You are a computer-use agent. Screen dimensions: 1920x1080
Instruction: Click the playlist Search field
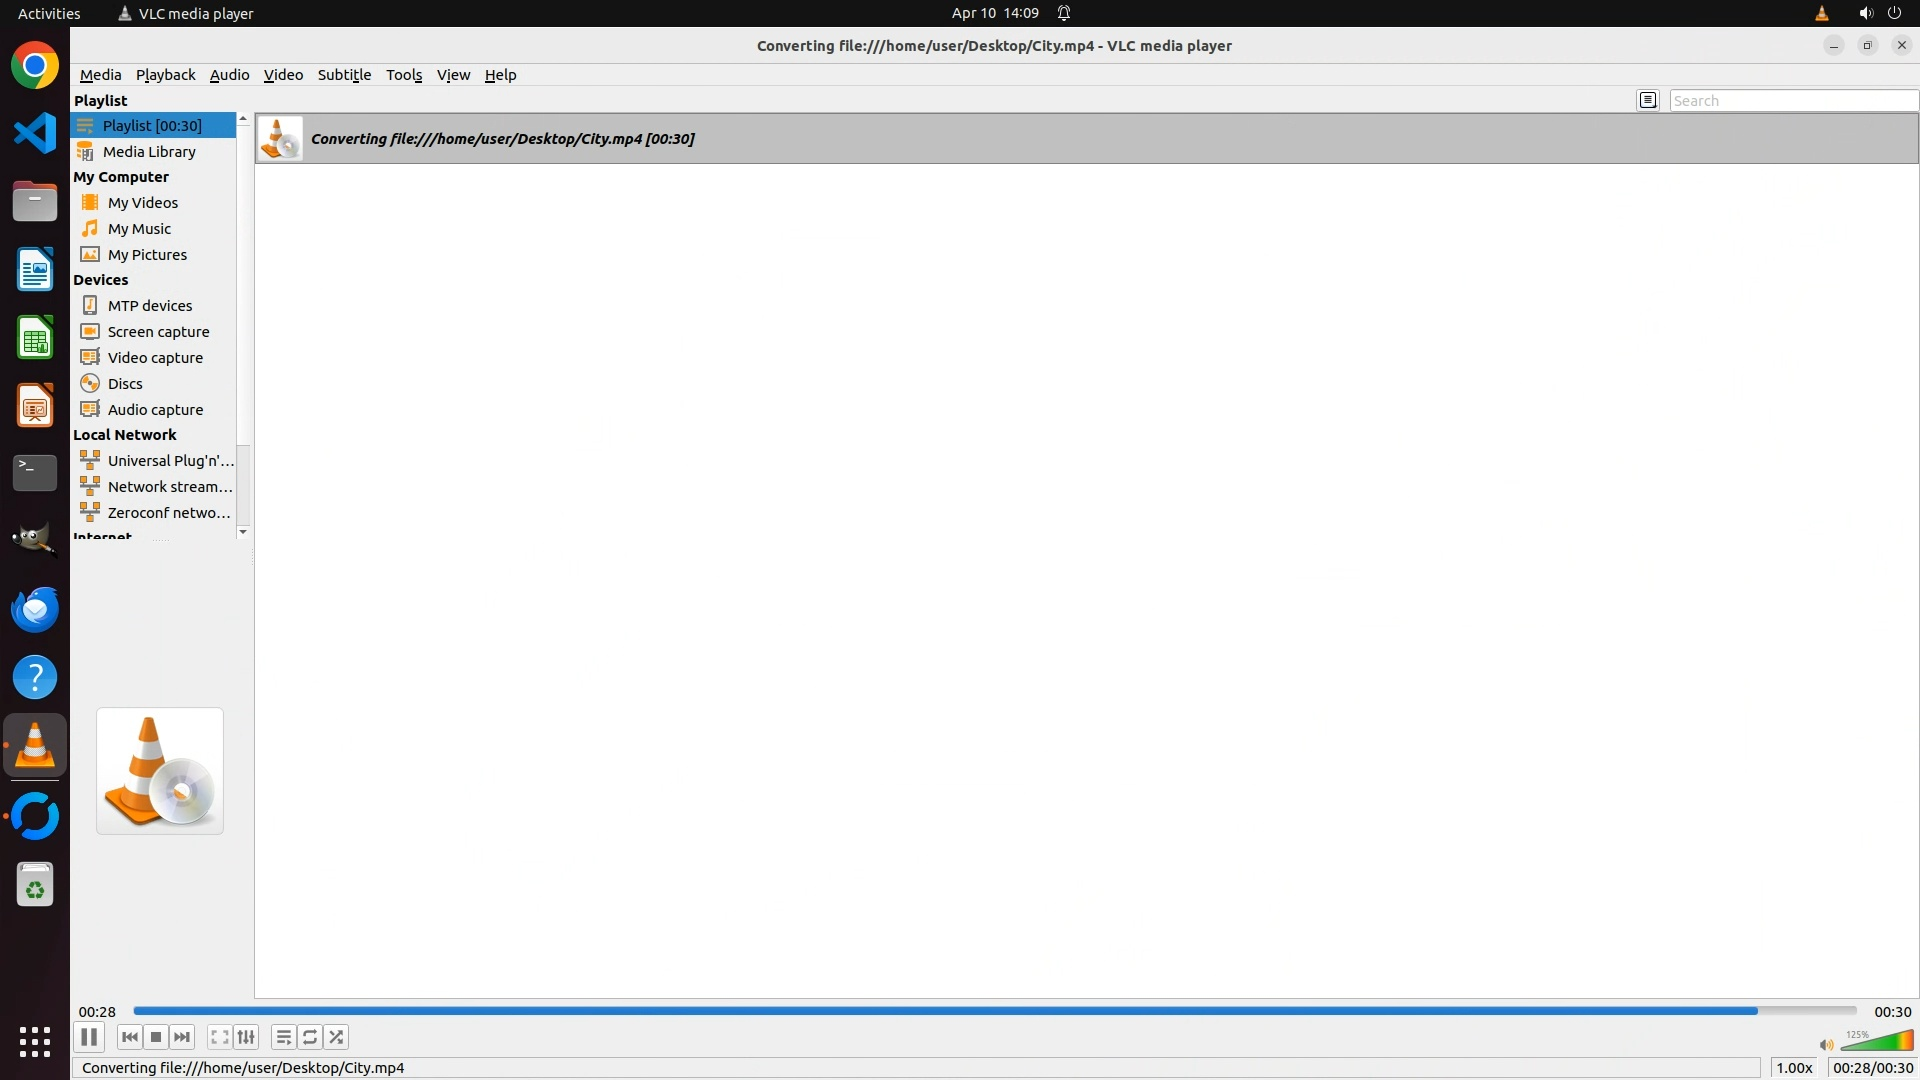point(1792,100)
